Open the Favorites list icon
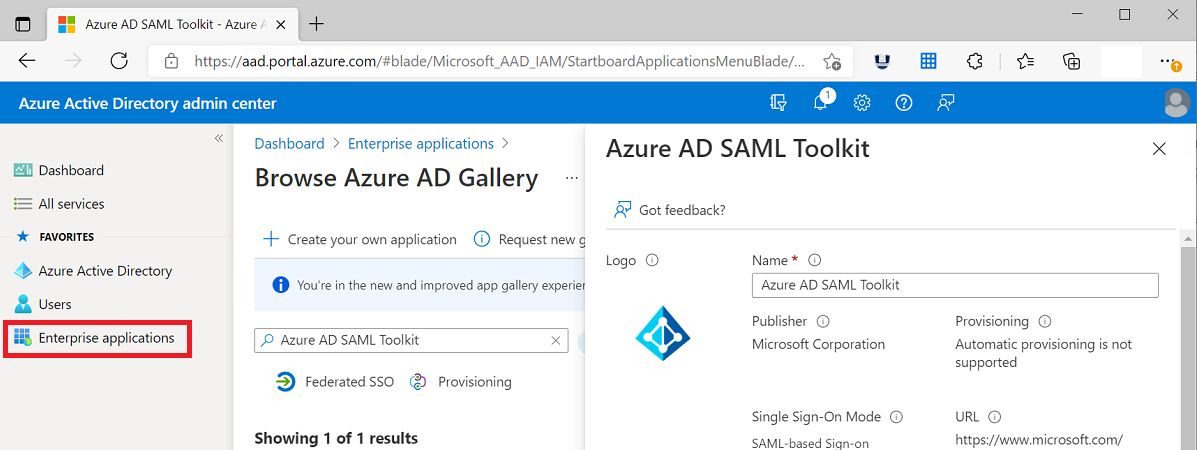This screenshot has height=450, width=1197. (x=1025, y=61)
